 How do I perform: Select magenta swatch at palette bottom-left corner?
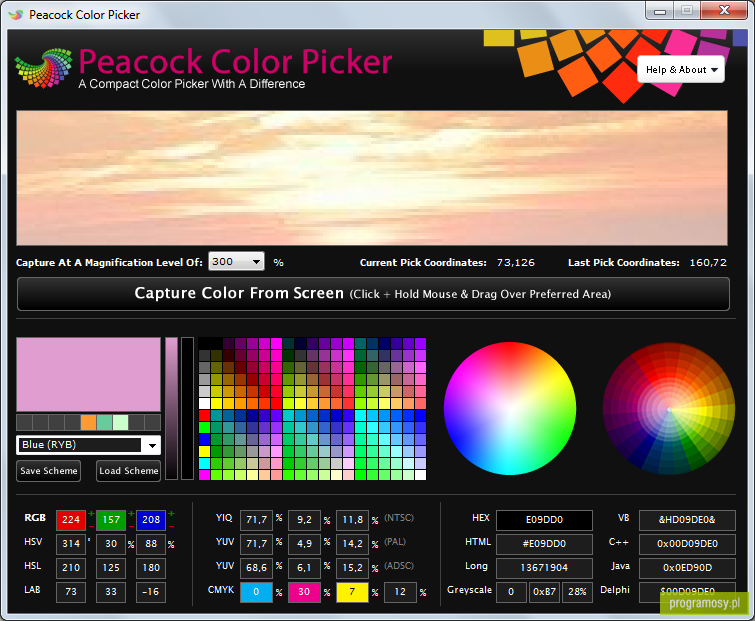click(204, 475)
